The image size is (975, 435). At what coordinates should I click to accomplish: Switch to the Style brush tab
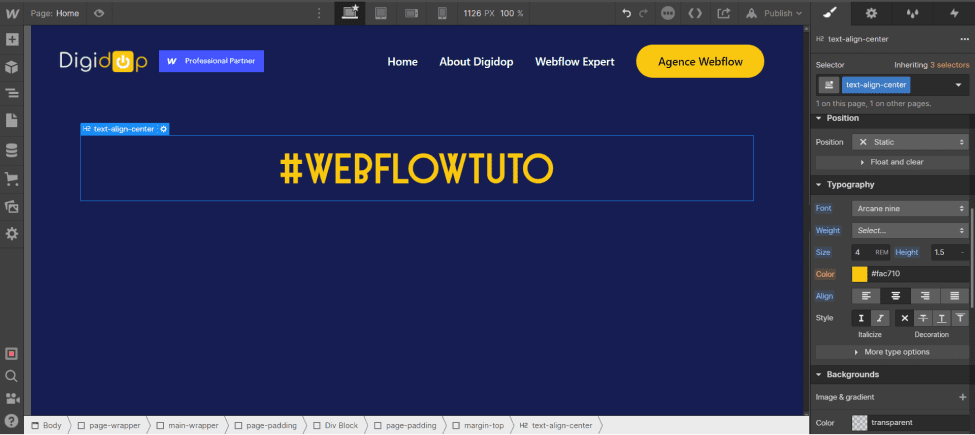[830, 13]
